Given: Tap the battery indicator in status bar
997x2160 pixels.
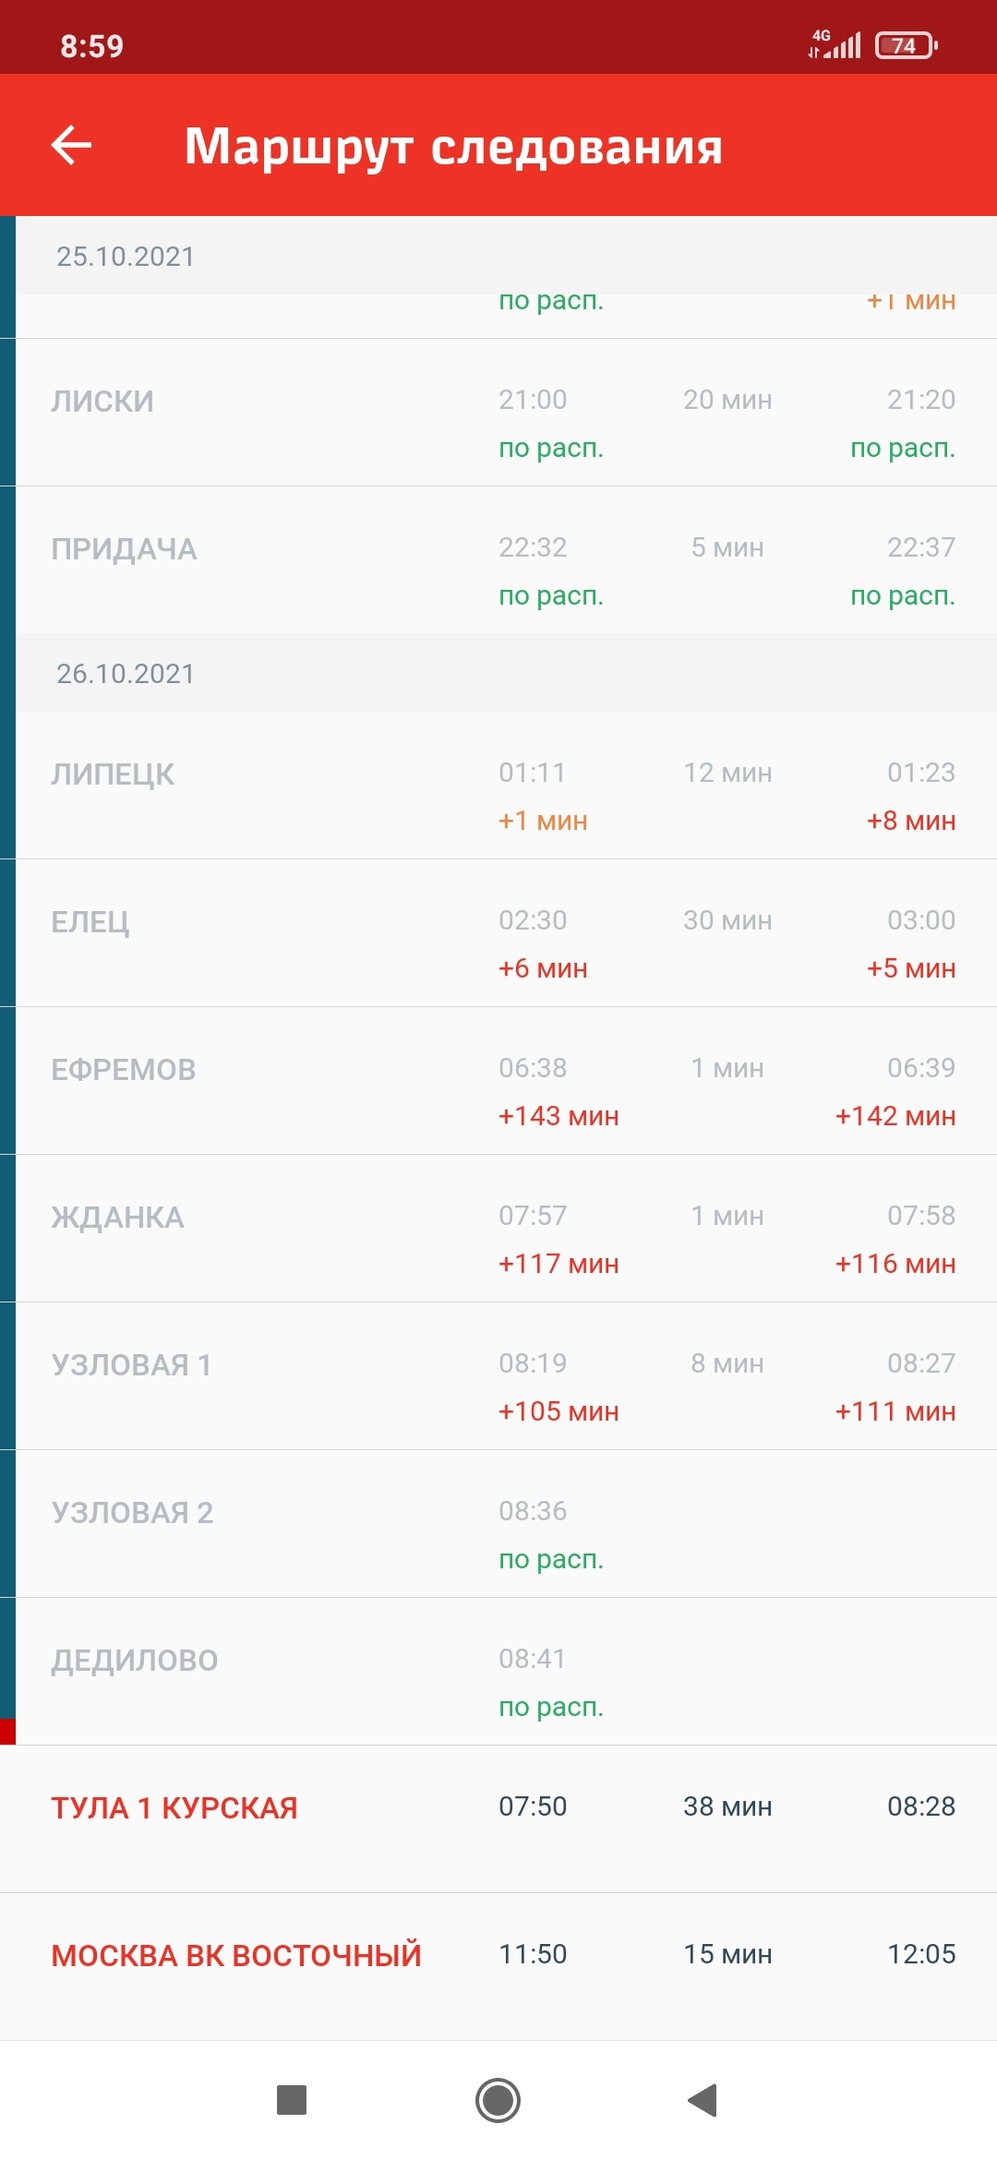Looking at the screenshot, I should point(905,46).
